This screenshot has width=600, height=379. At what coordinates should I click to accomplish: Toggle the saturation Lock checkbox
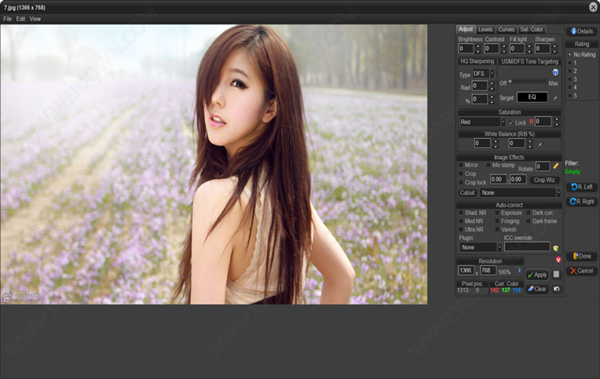511,123
